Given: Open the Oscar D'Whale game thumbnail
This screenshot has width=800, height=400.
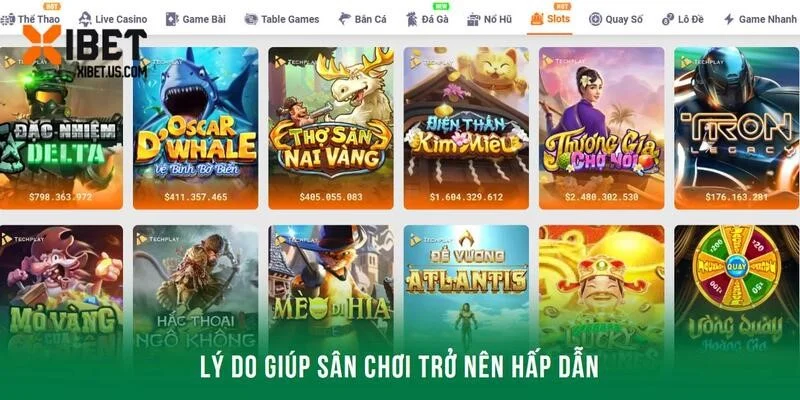Looking at the screenshot, I should (196, 128).
